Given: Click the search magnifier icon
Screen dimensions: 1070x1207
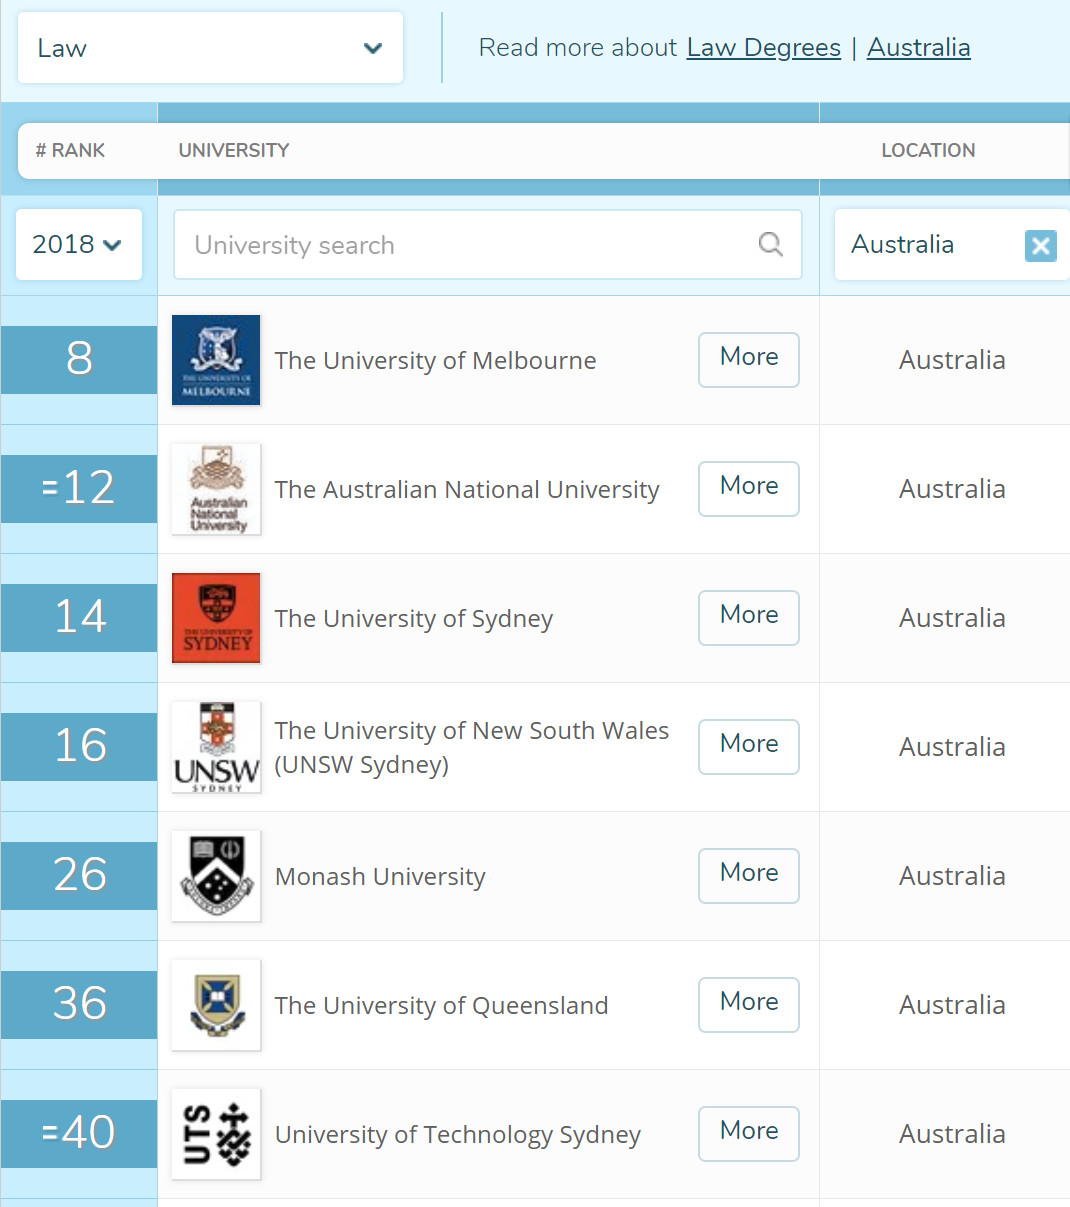Looking at the screenshot, I should pyautogui.click(x=770, y=244).
